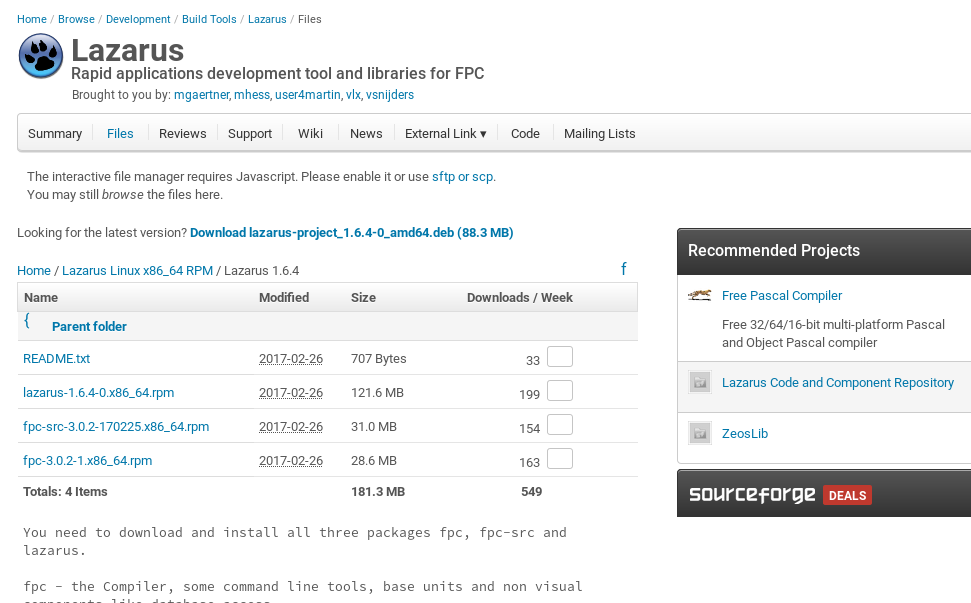Click the Lazarus Code and Component Repository icon
Image resolution: width=971 pixels, height=603 pixels.
click(x=699, y=382)
